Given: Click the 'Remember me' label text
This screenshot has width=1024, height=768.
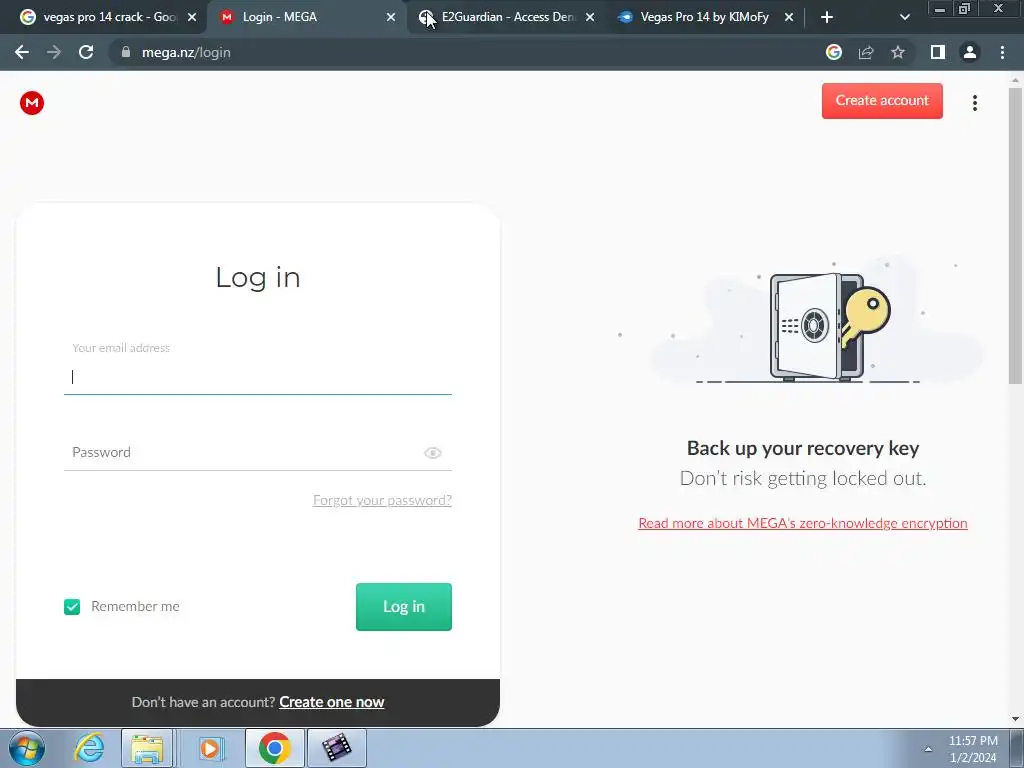Looking at the screenshot, I should coord(135,607).
